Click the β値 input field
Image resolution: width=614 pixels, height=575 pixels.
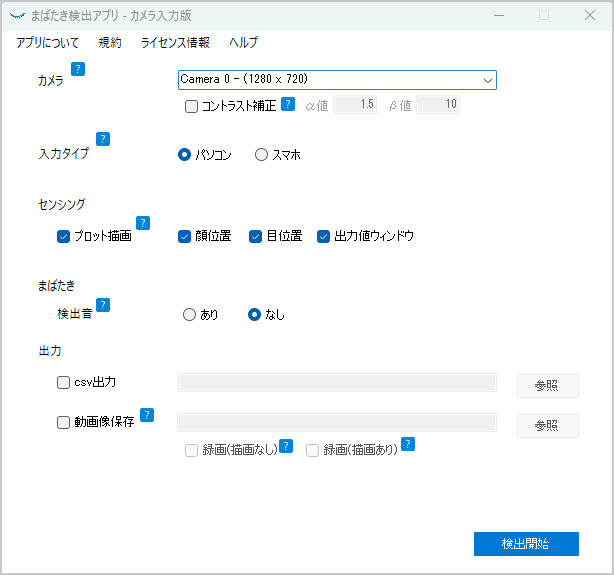click(x=438, y=105)
